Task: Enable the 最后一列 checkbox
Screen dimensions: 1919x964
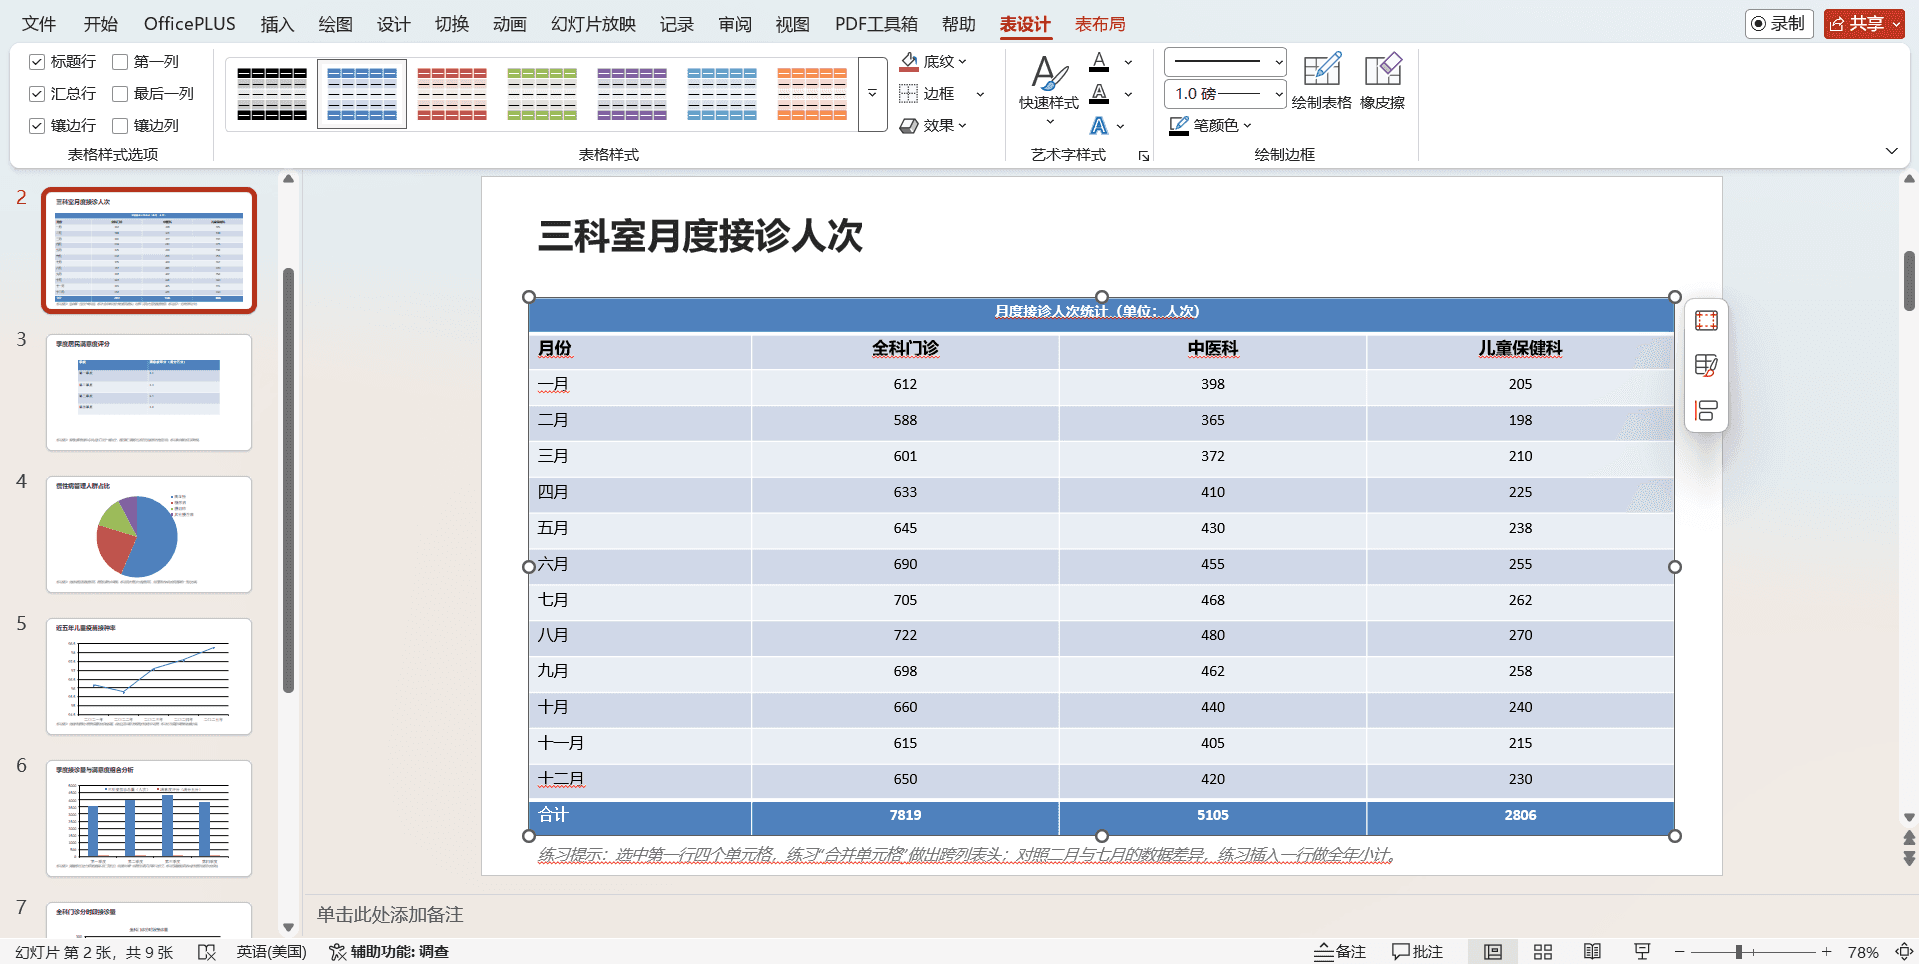Action: click(x=120, y=94)
